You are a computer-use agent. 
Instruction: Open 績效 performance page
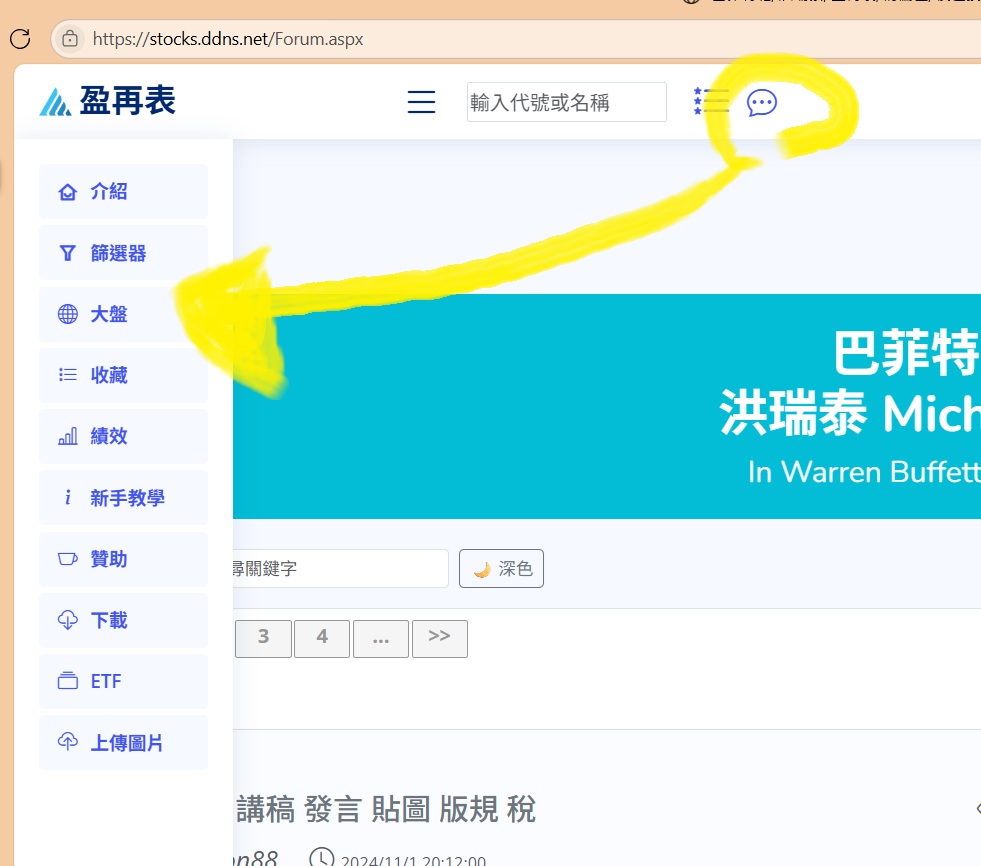(x=123, y=436)
